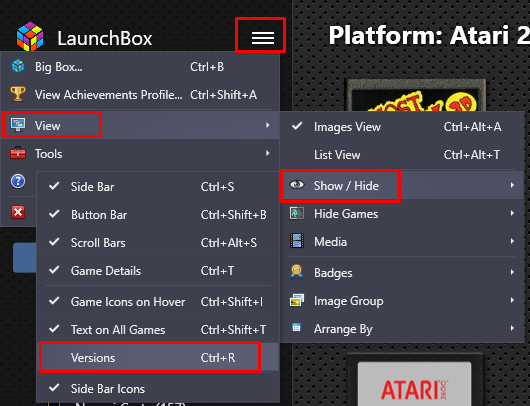The image size is (530, 406).
Task: Expand the Image Group submenu arrow
Action: (x=512, y=300)
